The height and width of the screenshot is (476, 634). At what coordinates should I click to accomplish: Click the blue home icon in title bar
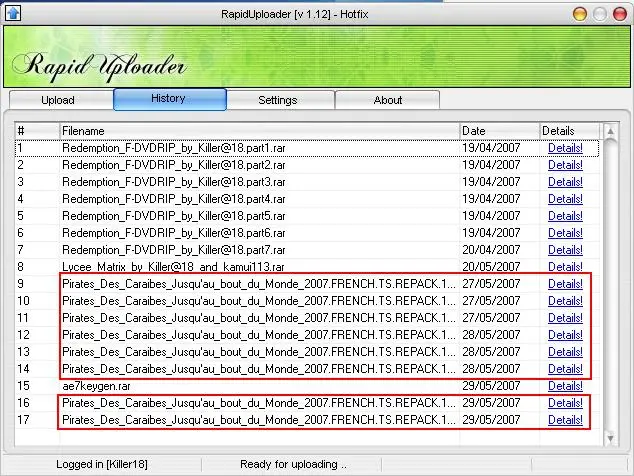13,13
